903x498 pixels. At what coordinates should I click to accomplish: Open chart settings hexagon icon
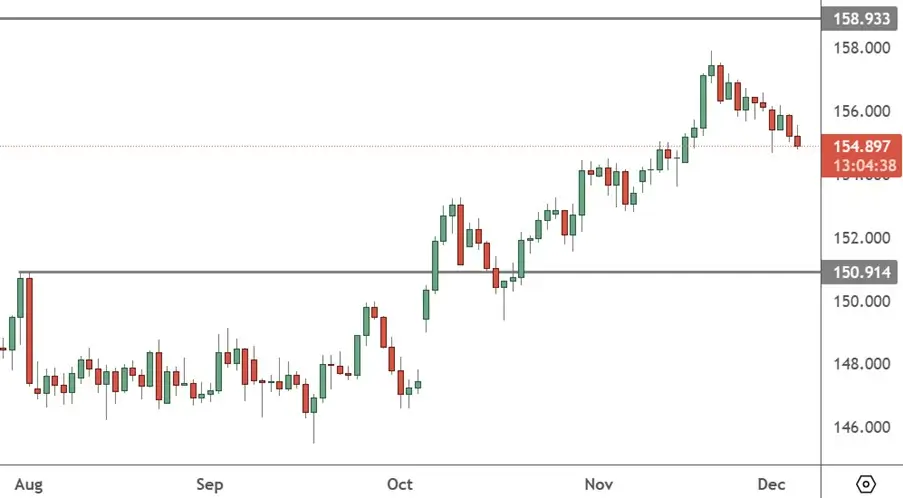pyautogui.click(x=866, y=484)
